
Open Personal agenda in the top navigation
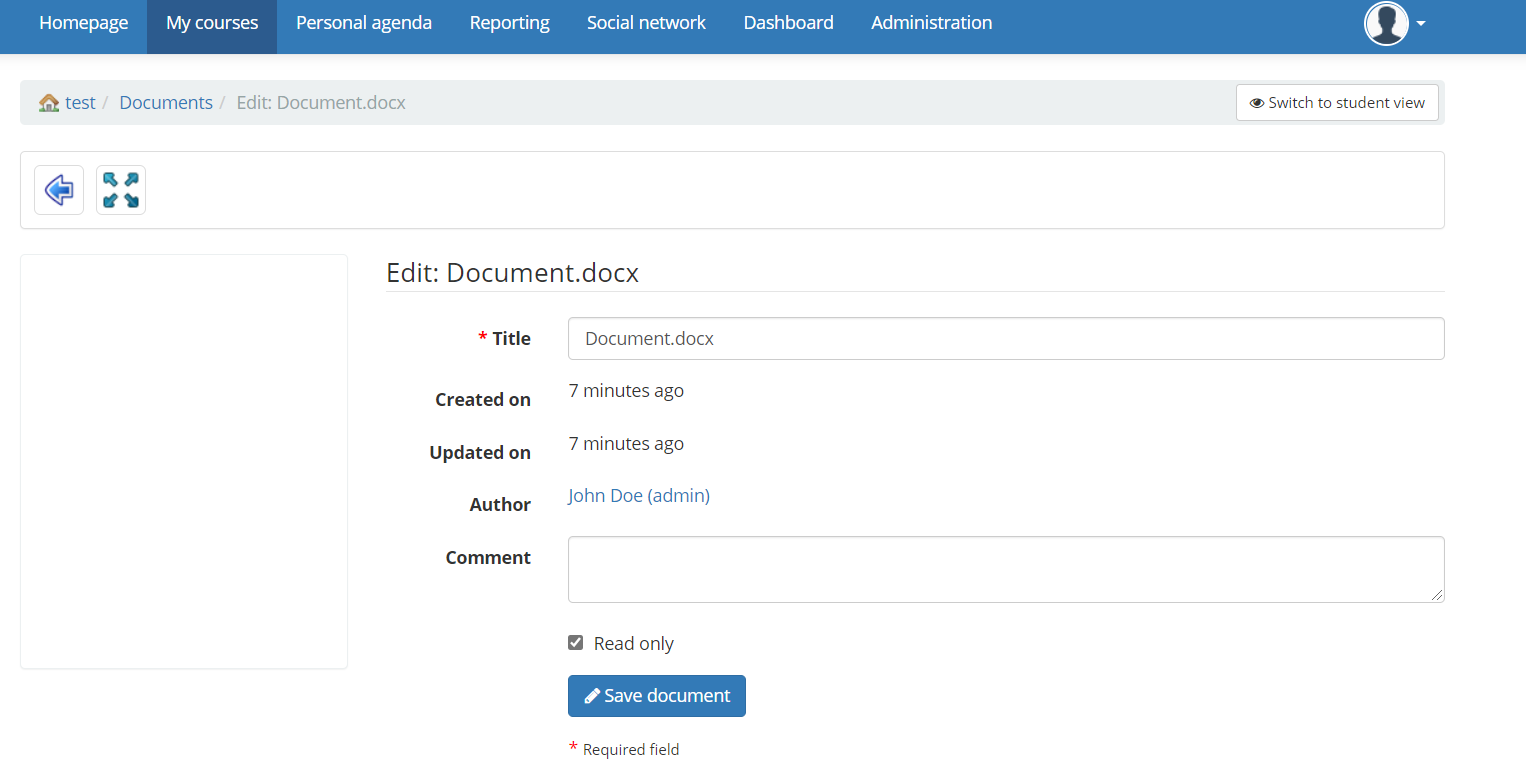pos(364,23)
